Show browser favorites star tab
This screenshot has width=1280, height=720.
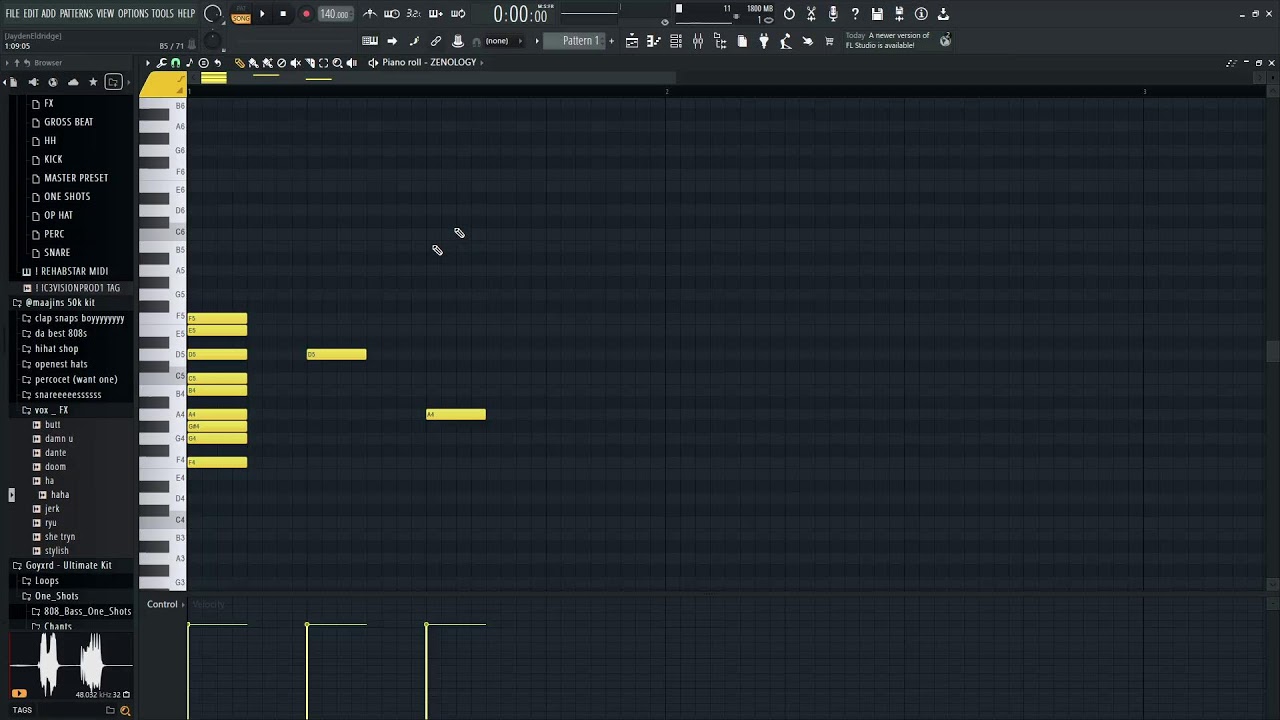[93, 82]
